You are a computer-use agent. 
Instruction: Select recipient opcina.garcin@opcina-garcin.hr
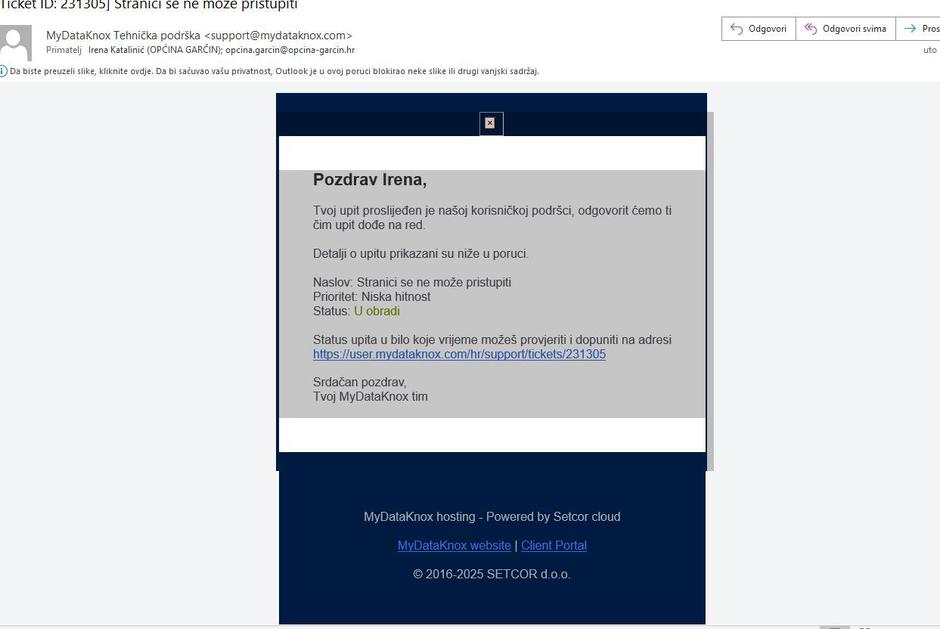click(290, 50)
